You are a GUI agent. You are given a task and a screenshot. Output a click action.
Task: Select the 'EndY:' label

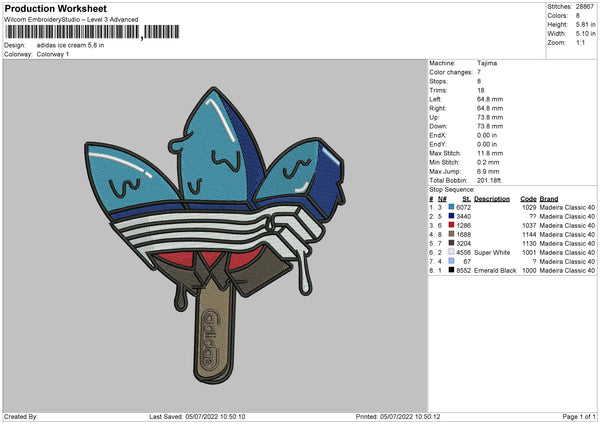[x=438, y=144]
